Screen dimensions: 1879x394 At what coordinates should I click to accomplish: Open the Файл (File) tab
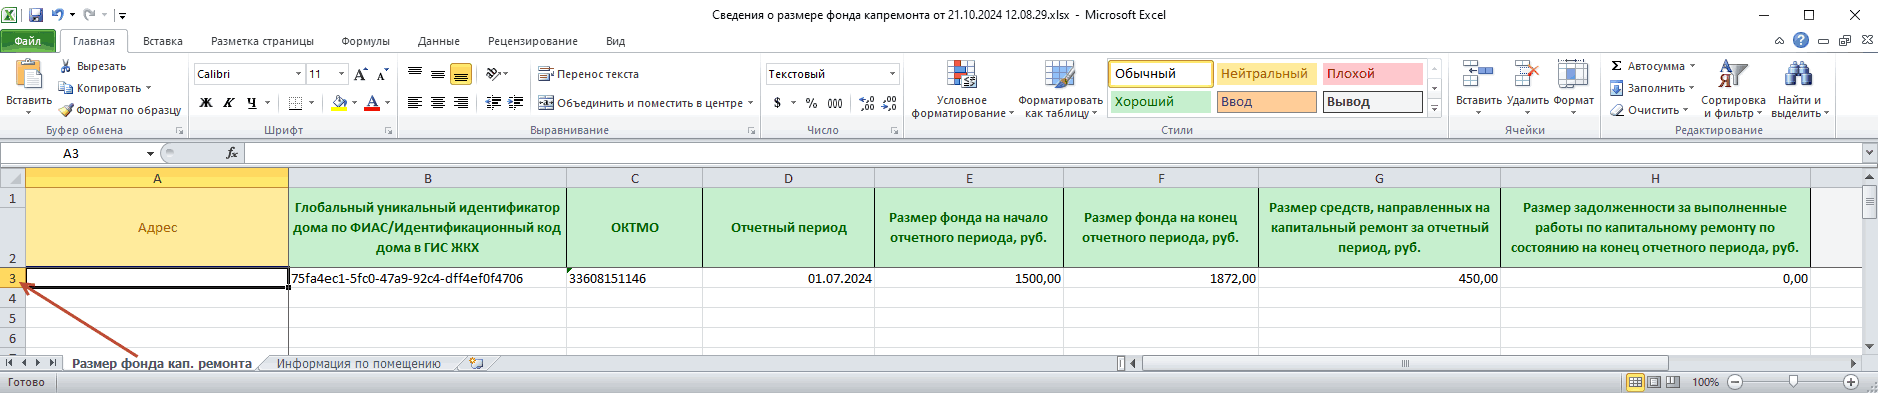pos(28,41)
